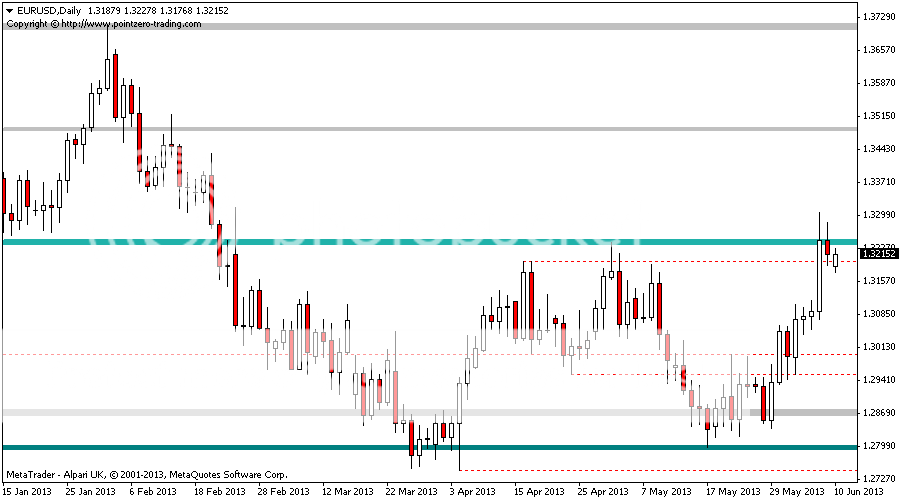The height and width of the screenshot is (500, 900).
Task: Click the 1.28690 price scale label
Action: tap(879, 413)
